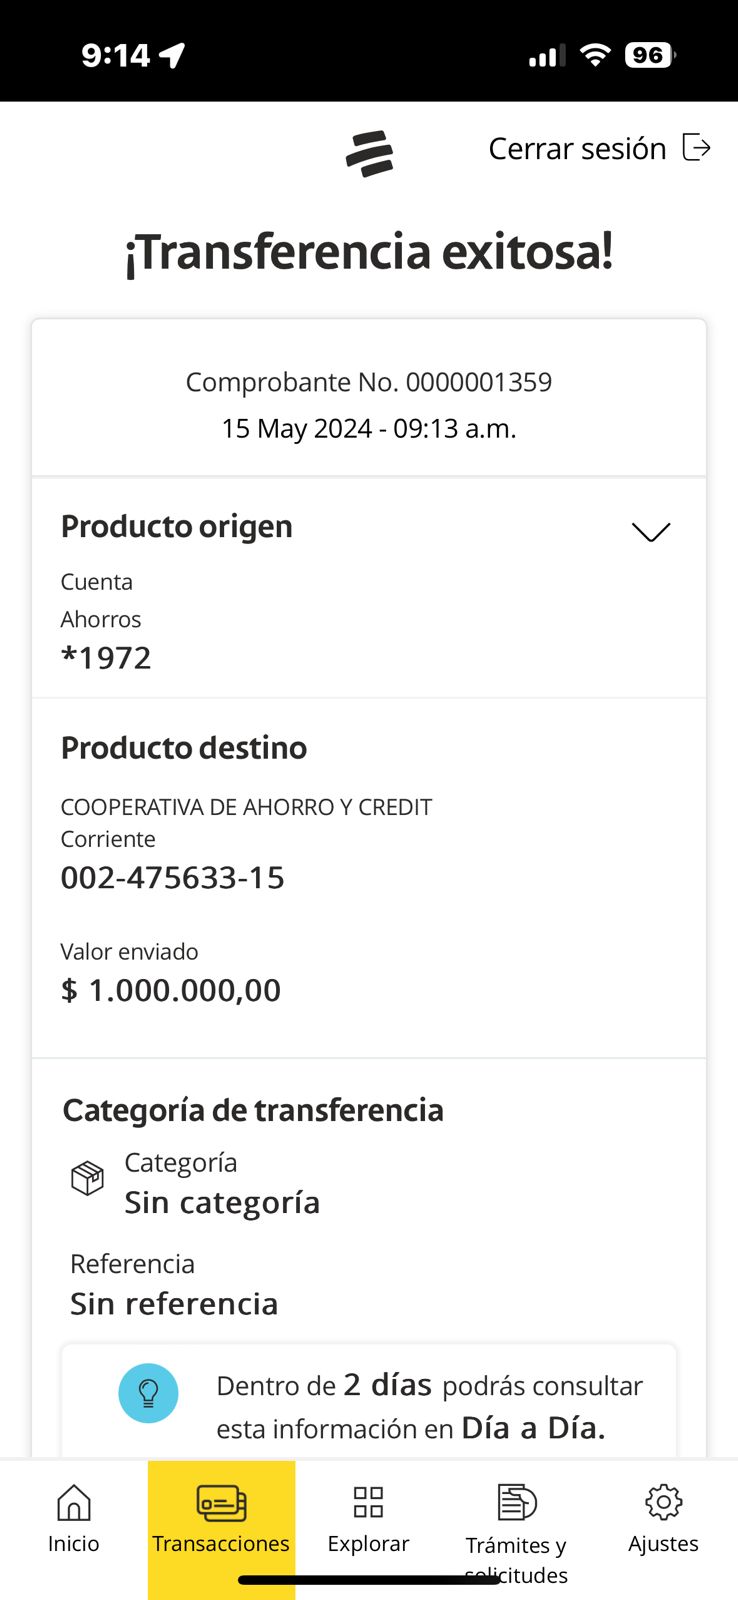Screen dimensions: 738x1600
Task: Click the logout arrow icon
Action: click(x=696, y=148)
